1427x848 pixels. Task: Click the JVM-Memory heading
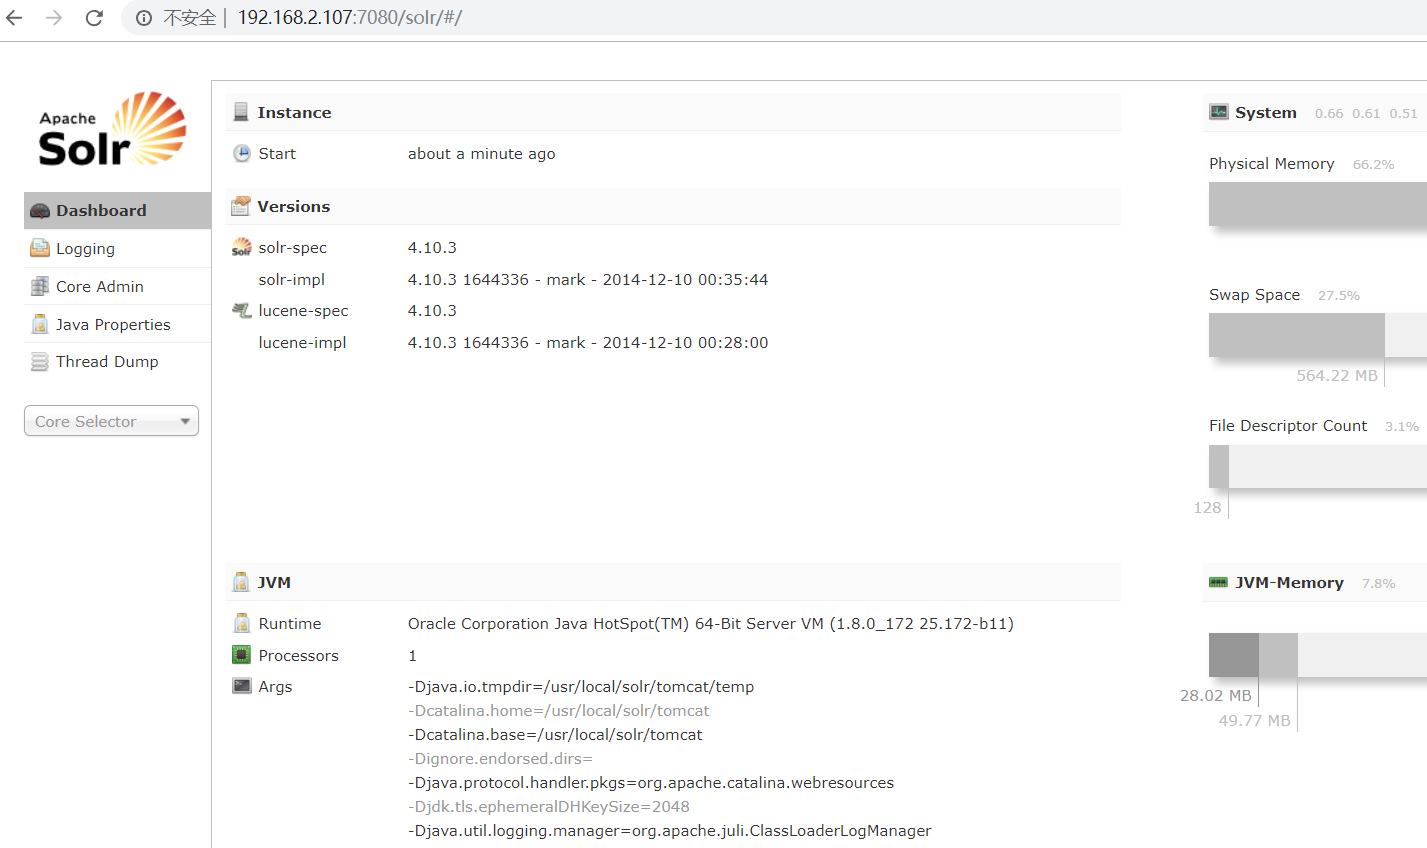click(1289, 583)
